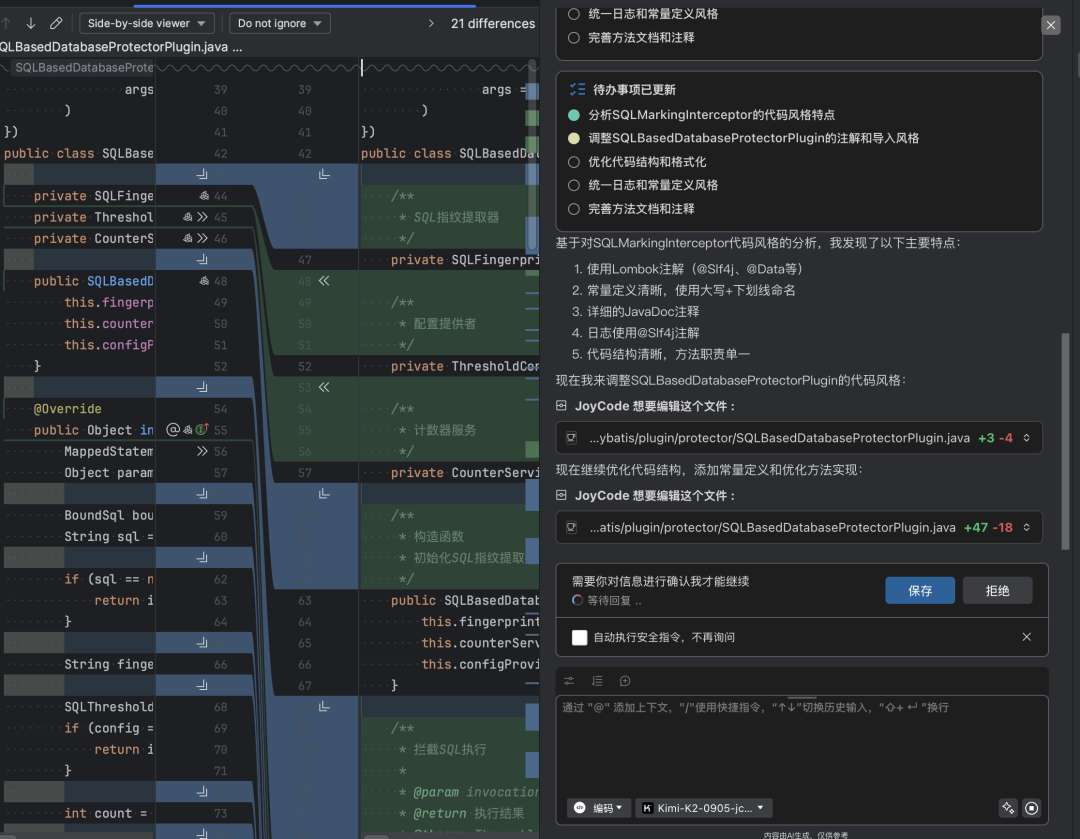Open the settings sliders icon above chat input
Image resolution: width=1080 pixels, height=839 pixels.
pyautogui.click(x=569, y=681)
